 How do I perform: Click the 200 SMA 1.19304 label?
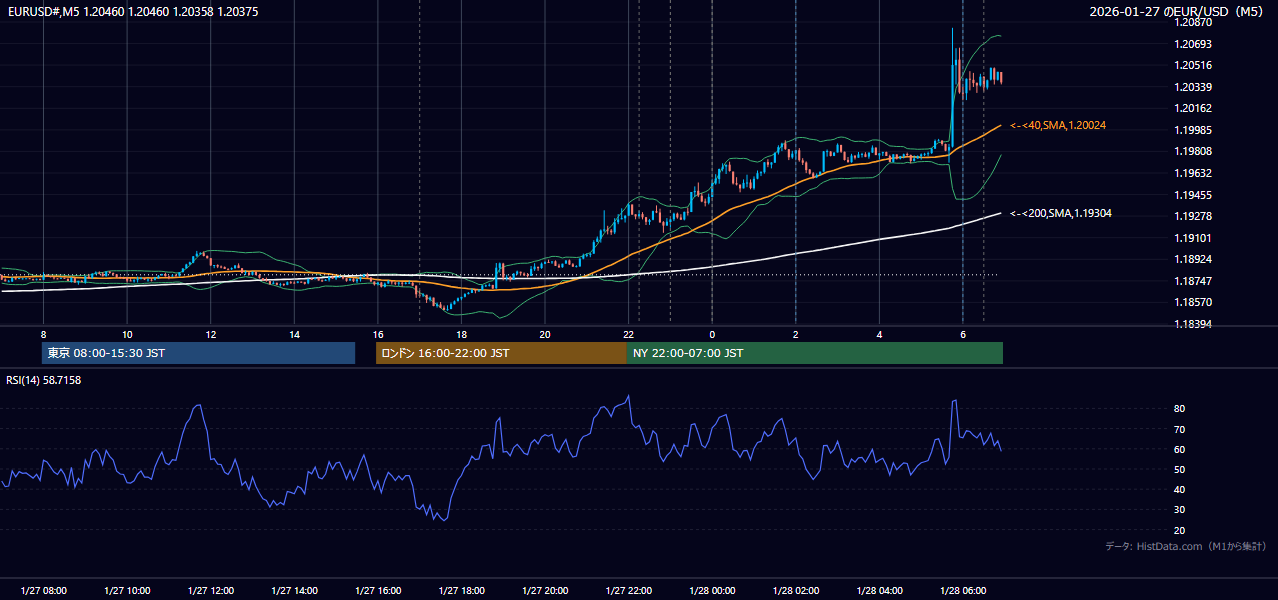1061,213
